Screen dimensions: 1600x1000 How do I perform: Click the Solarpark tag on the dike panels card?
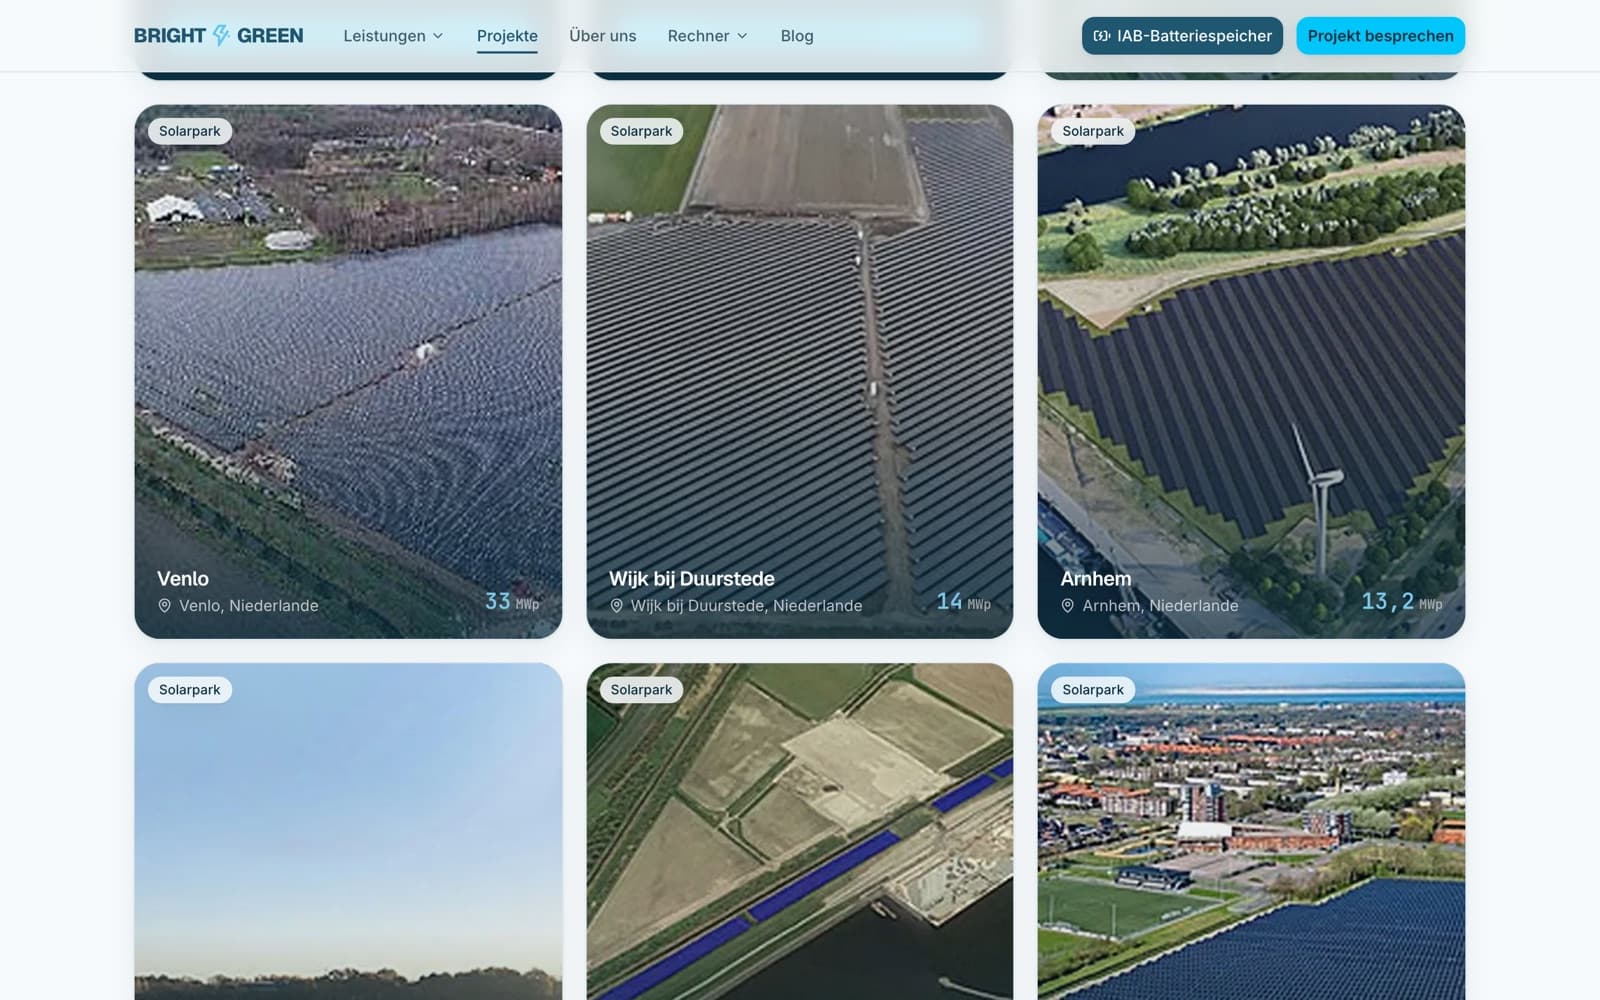641,690
